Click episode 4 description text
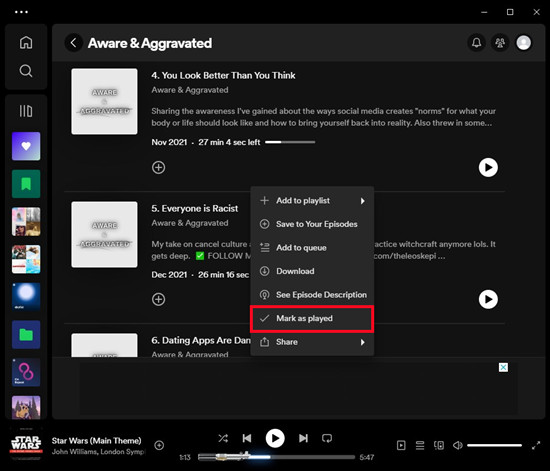This screenshot has width=550, height=471. (323, 117)
